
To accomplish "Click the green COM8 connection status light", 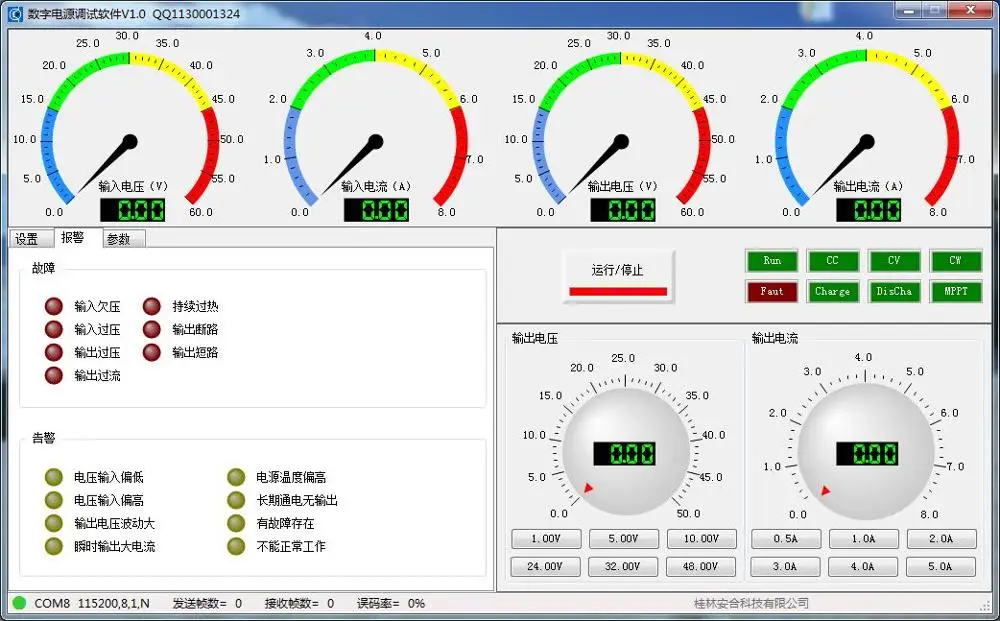I will [19, 603].
